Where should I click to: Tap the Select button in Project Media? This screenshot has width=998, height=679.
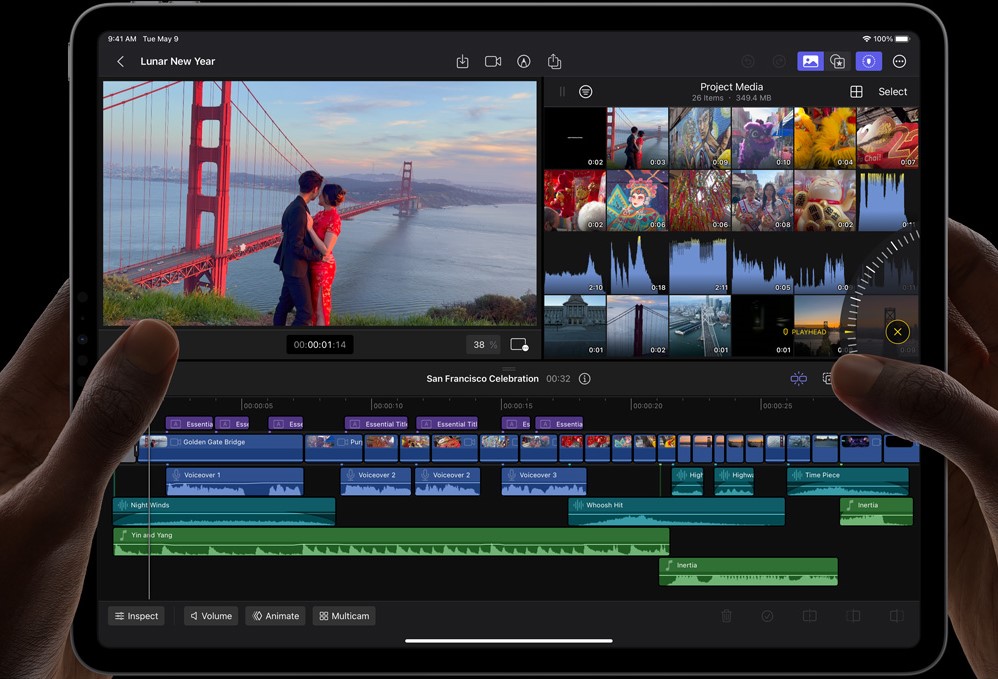(892, 92)
